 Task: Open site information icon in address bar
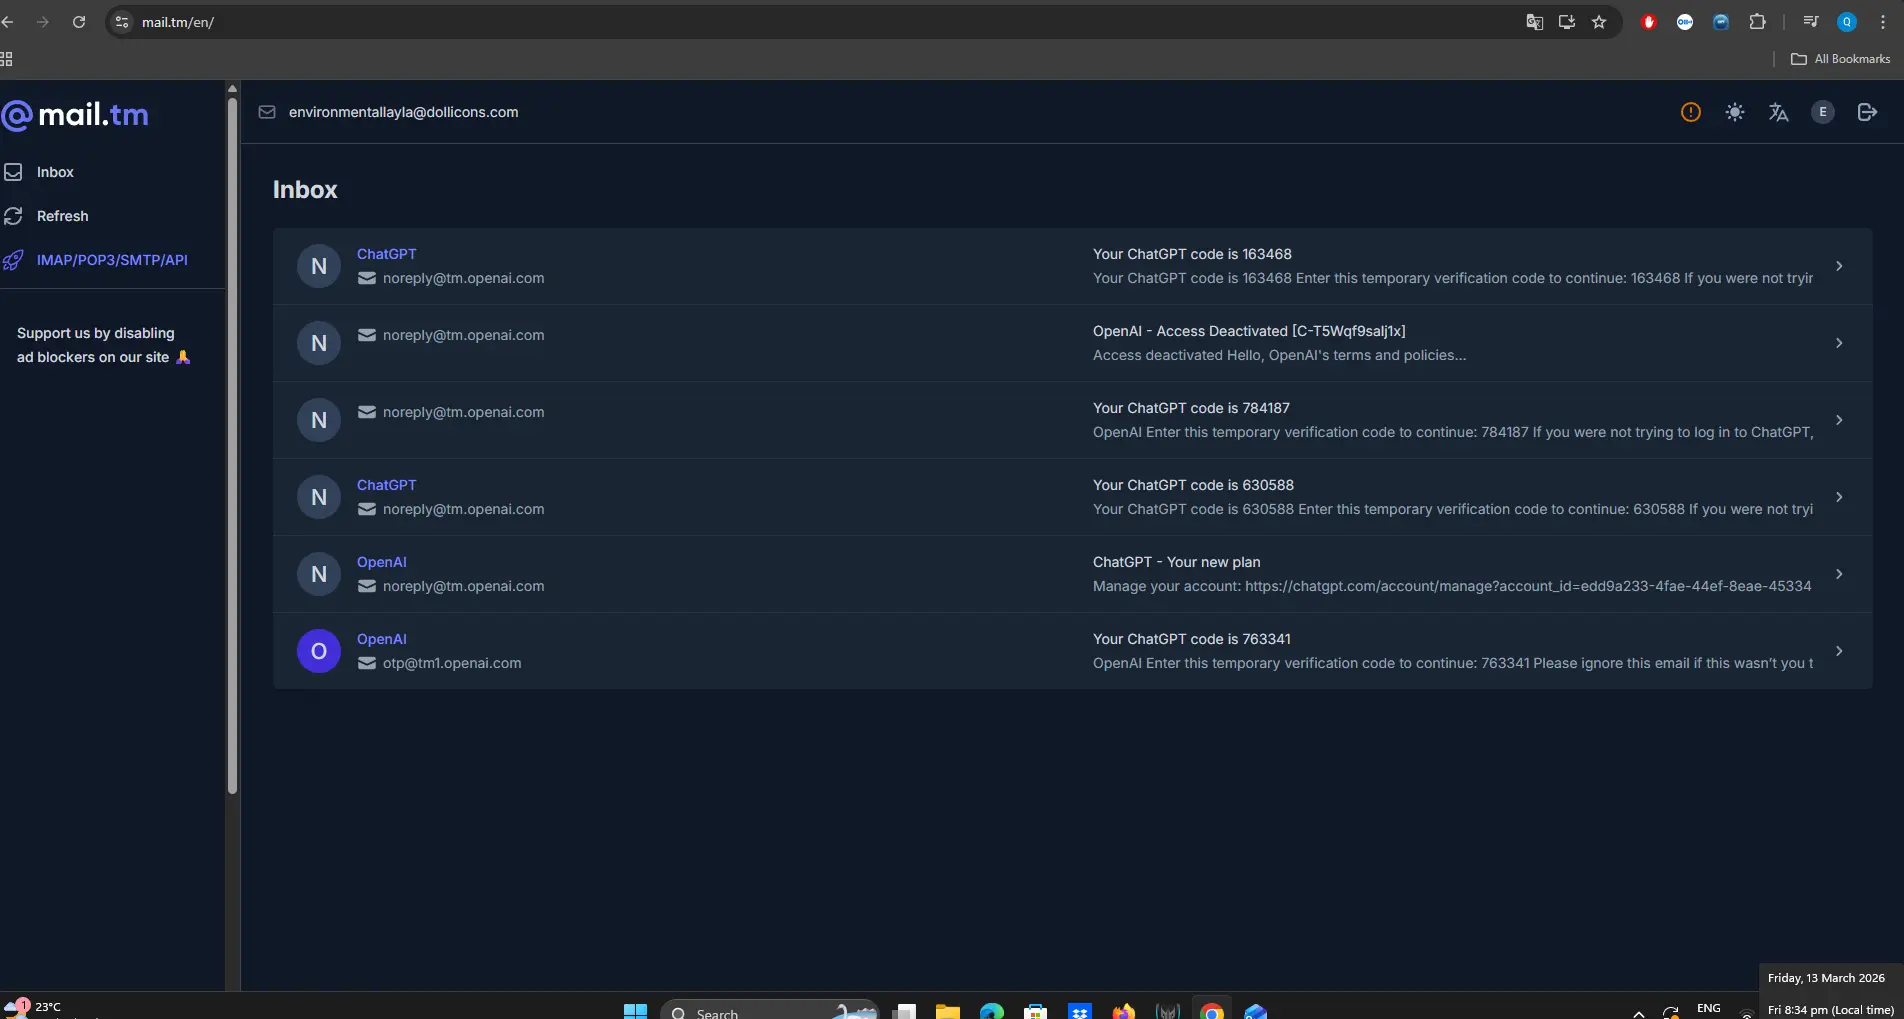click(x=122, y=22)
